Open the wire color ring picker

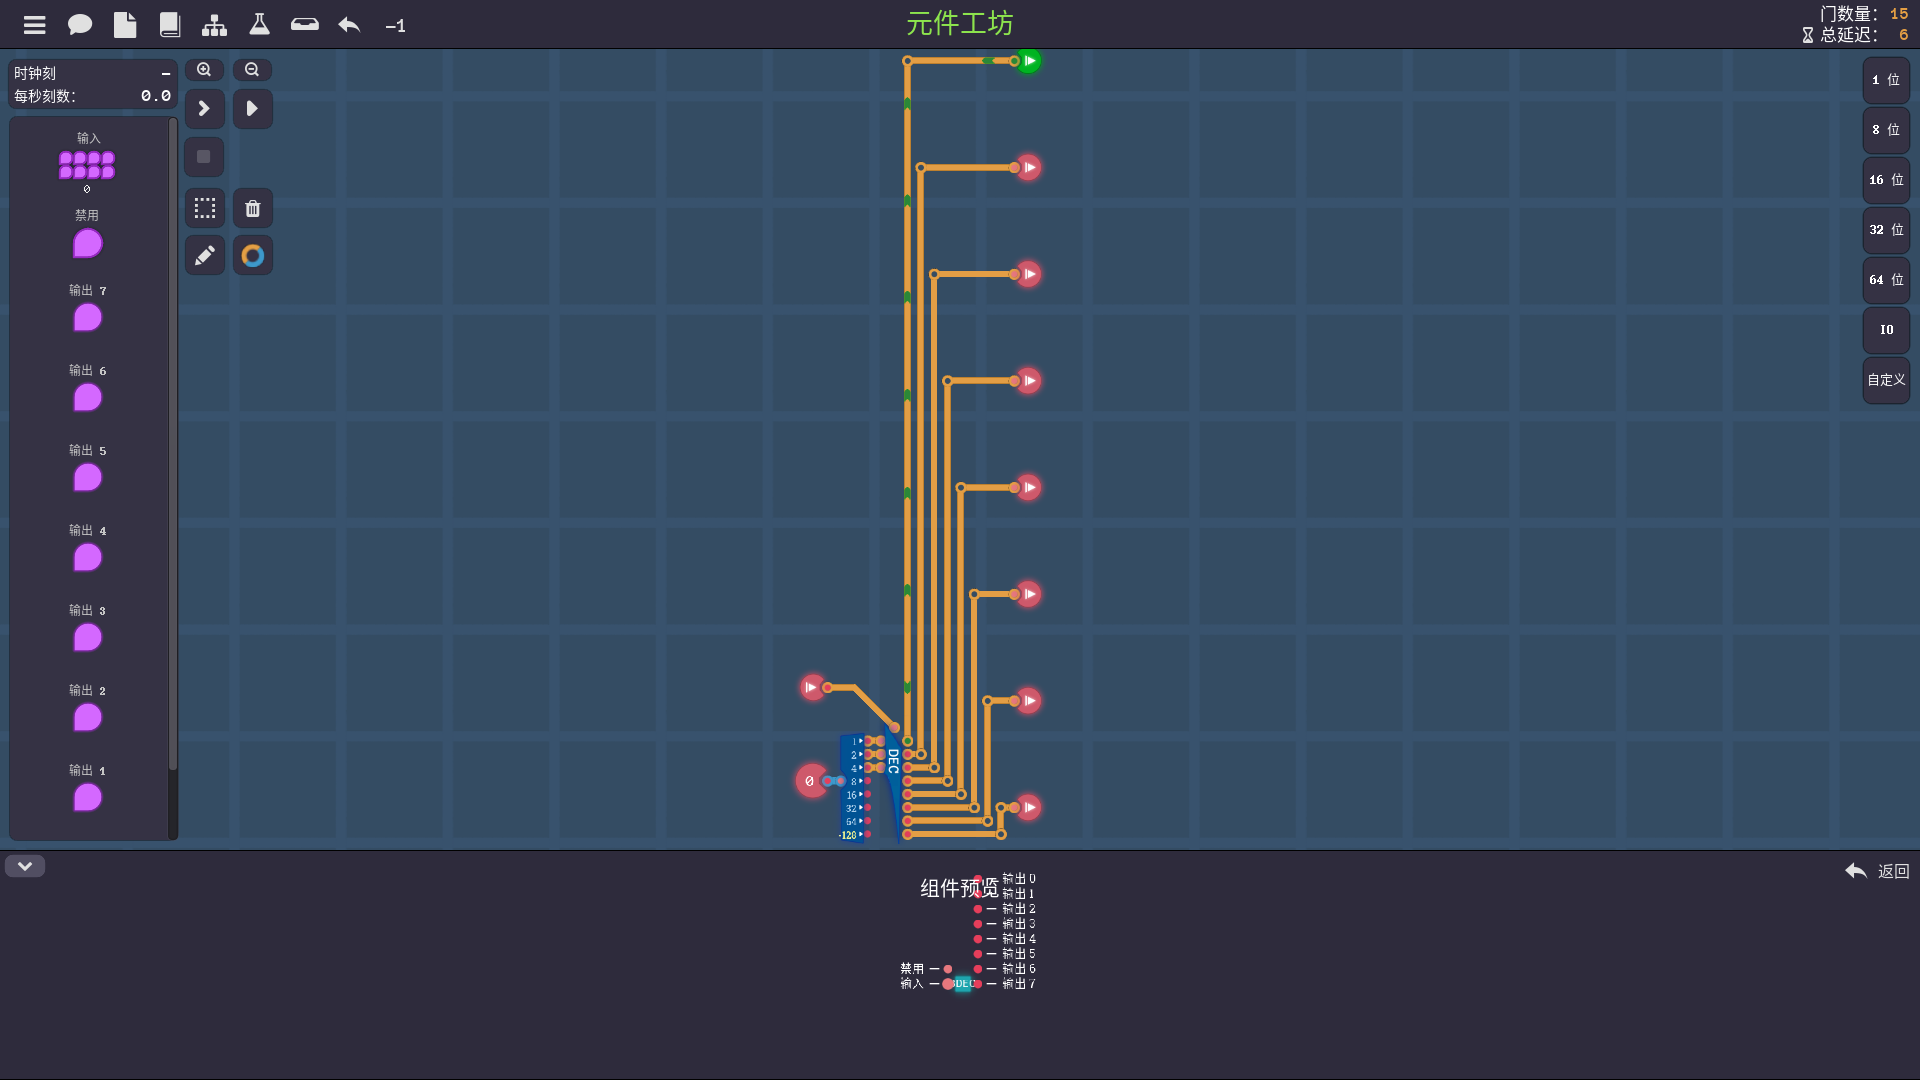[x=253, y=256]
